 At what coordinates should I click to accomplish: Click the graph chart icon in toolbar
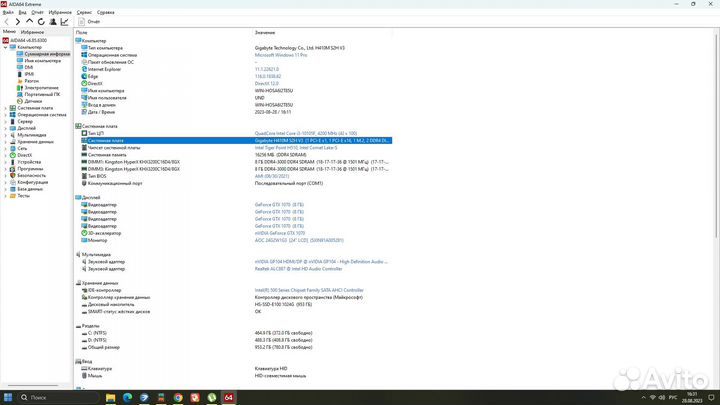[66, 21]
